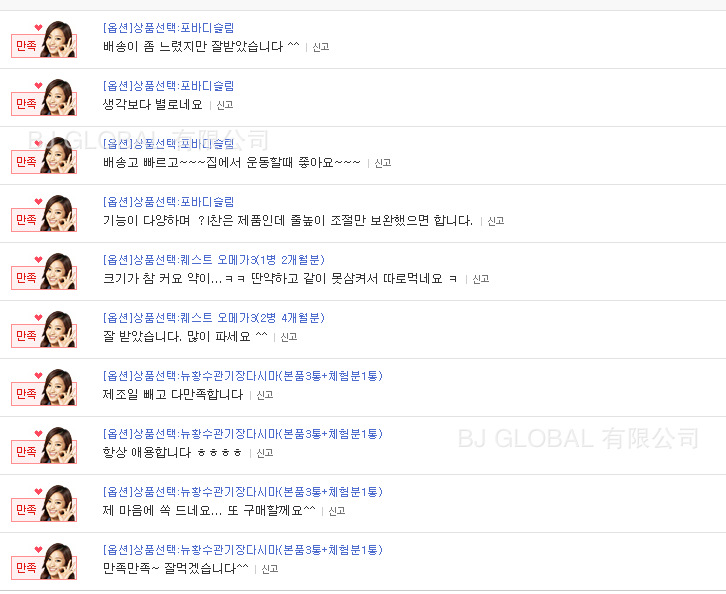Click 만족 badge icon beside '생각보다 별로네요'

pos(44,97)
